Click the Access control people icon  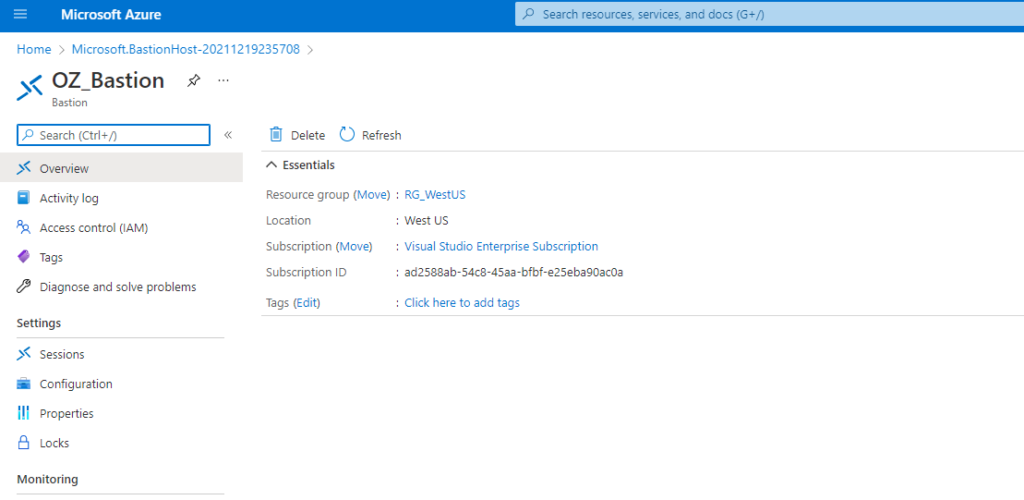click(24, 228)
